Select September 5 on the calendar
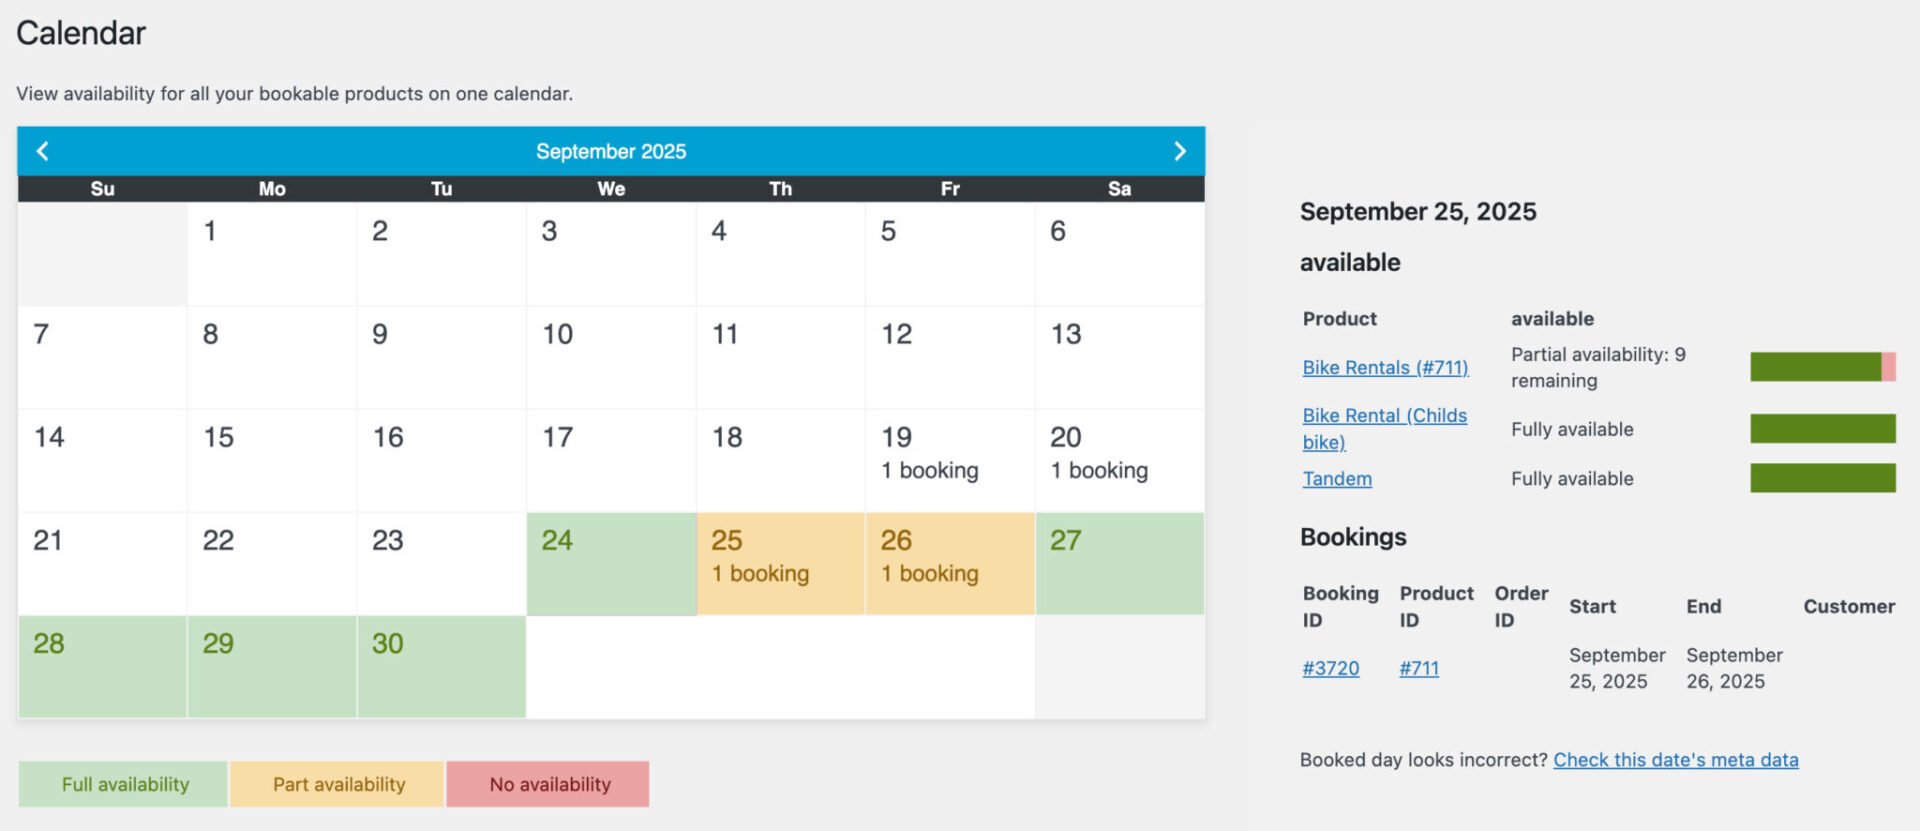Screen dimensions: 1920x831 coord(950,255)
